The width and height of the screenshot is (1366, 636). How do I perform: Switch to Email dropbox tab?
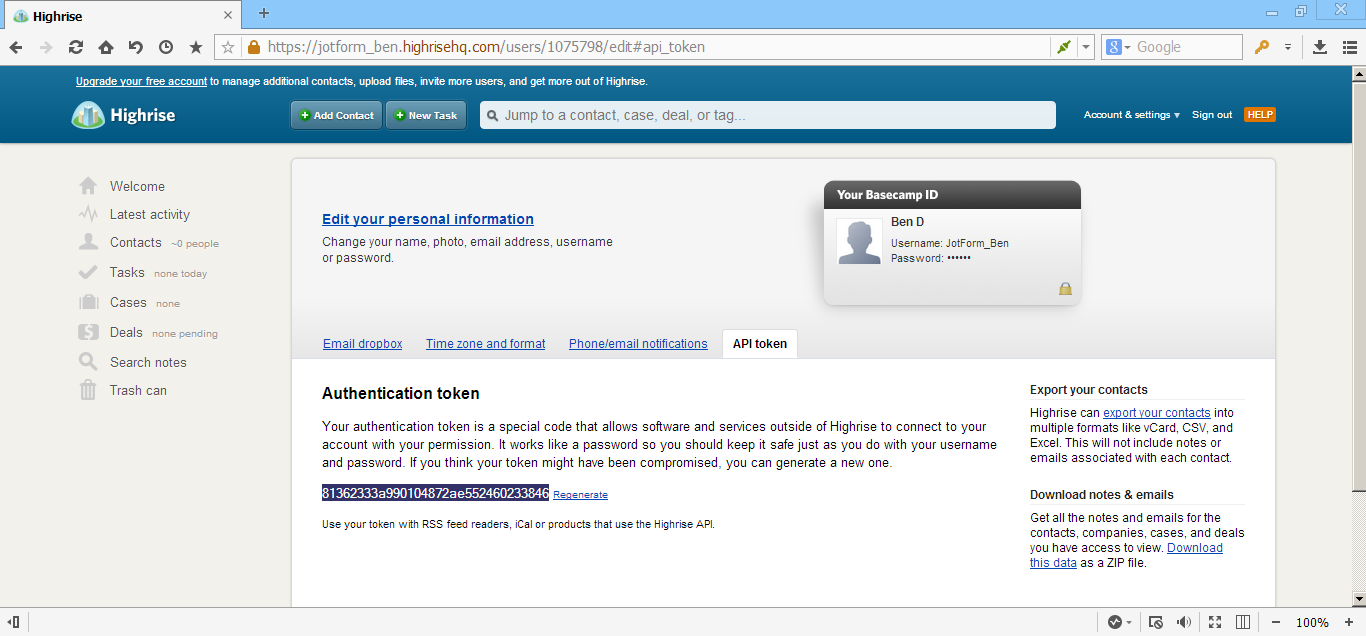tap(362, 344)
